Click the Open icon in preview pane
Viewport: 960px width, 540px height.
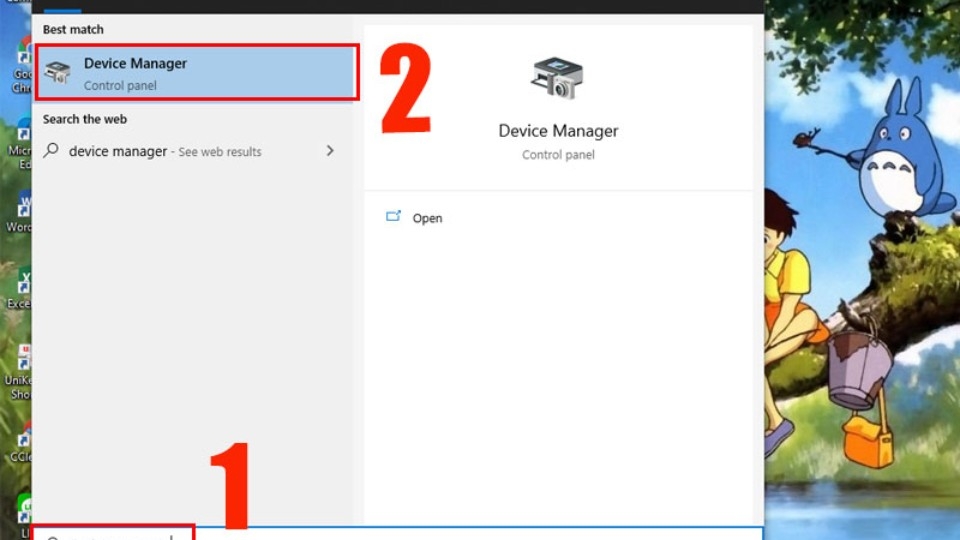coord(393,217)
